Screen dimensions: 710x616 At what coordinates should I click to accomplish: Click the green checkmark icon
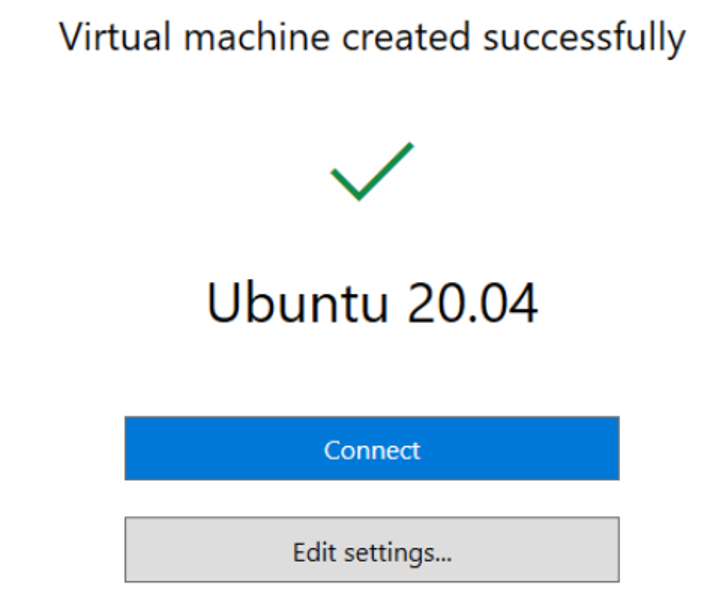click(x=371, y=172)
